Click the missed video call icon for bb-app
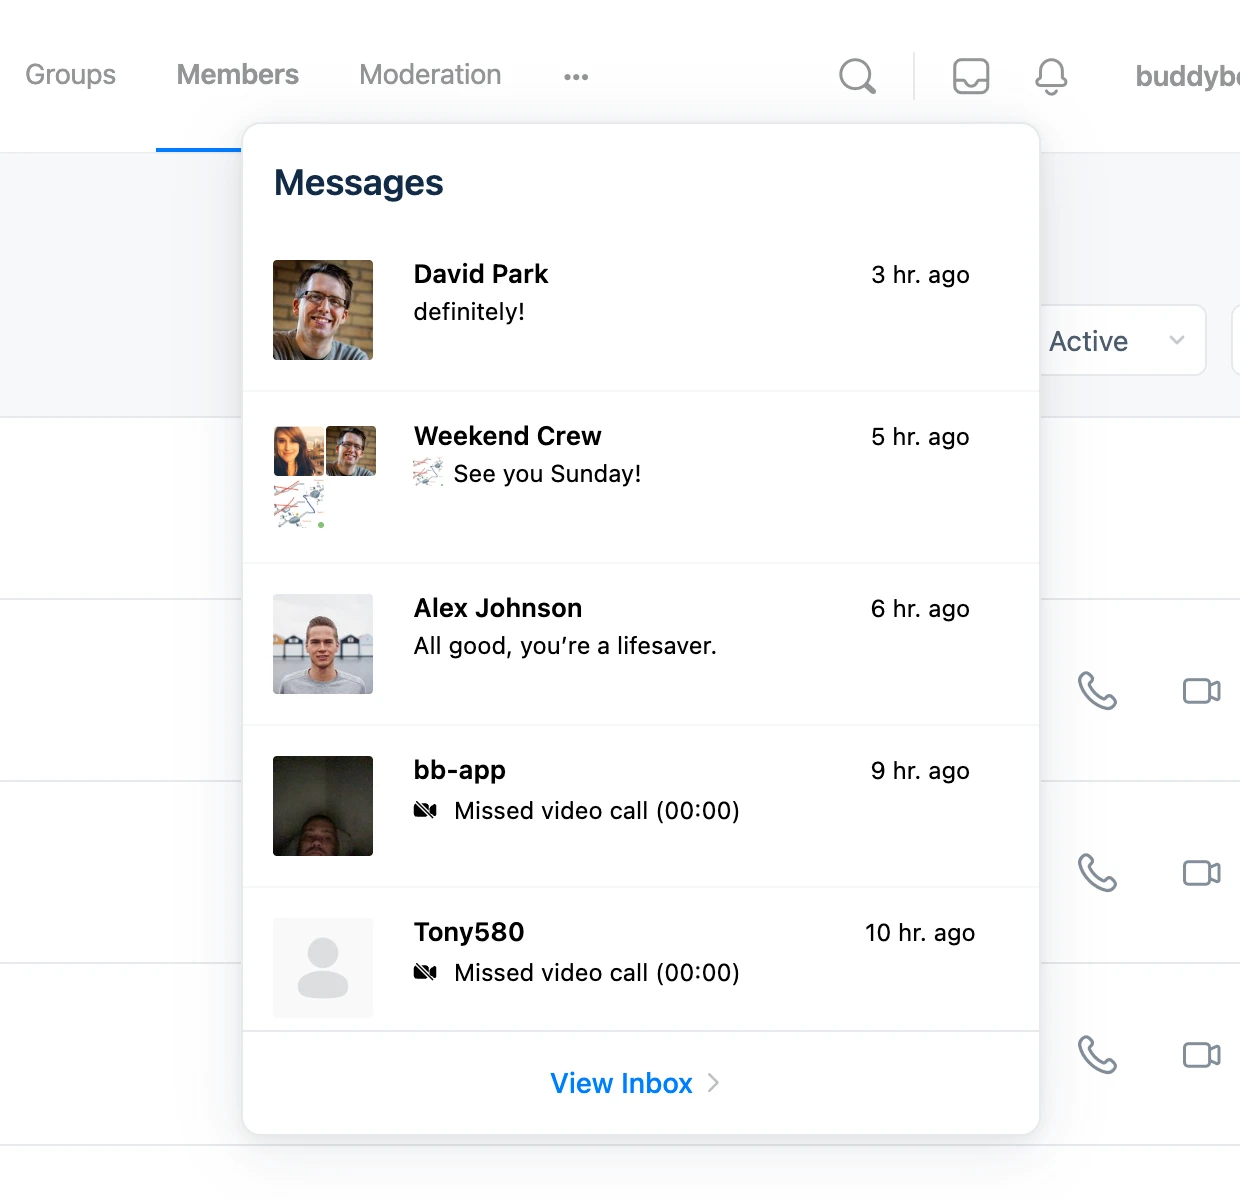 click(425, 810)
